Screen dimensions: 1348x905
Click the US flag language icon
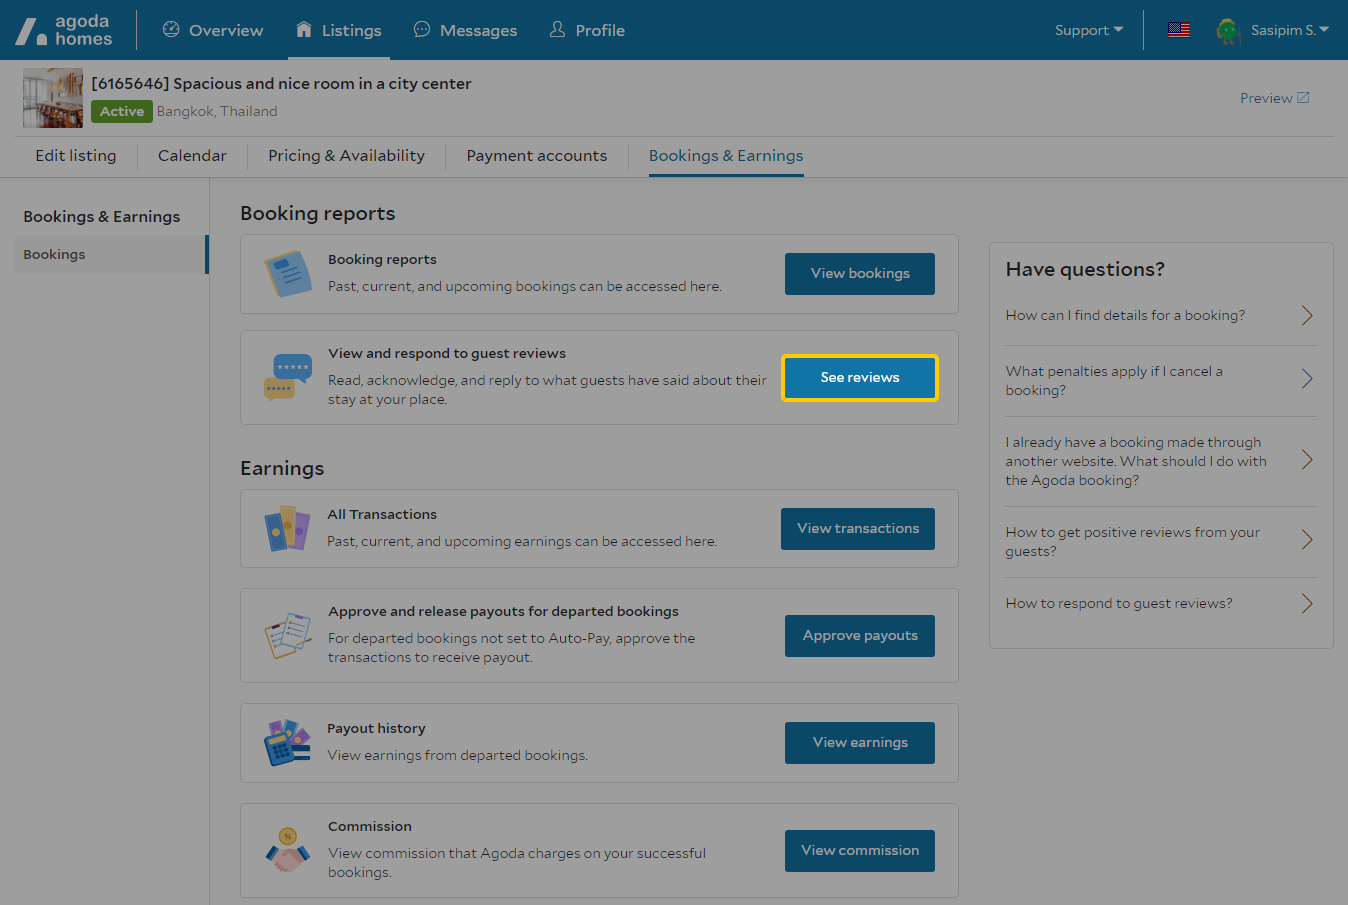pyautogui.click(x=1179, y=30)
